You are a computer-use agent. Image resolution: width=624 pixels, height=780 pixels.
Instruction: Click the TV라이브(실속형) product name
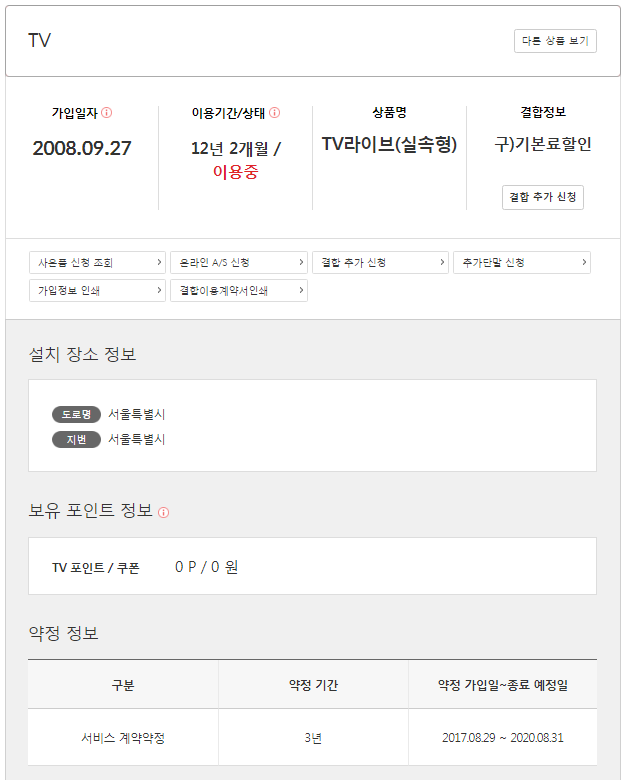pyautogui.click(x=389, y=145)
